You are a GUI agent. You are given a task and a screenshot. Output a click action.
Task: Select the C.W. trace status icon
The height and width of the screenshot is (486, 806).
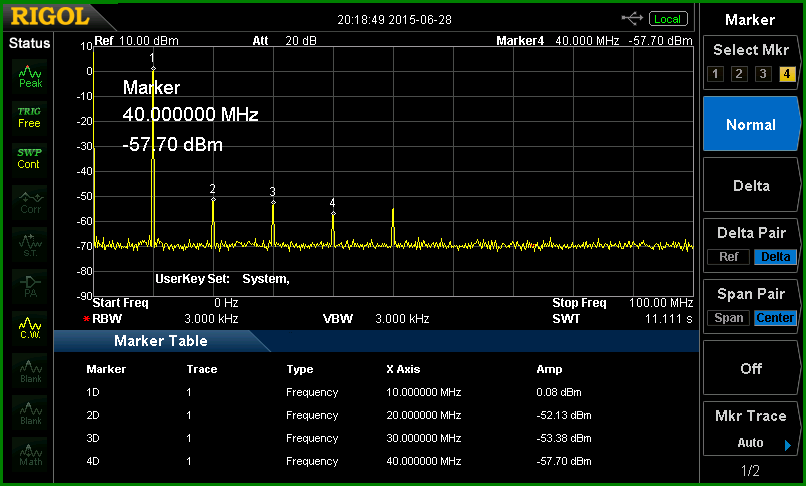pos(30,328)
